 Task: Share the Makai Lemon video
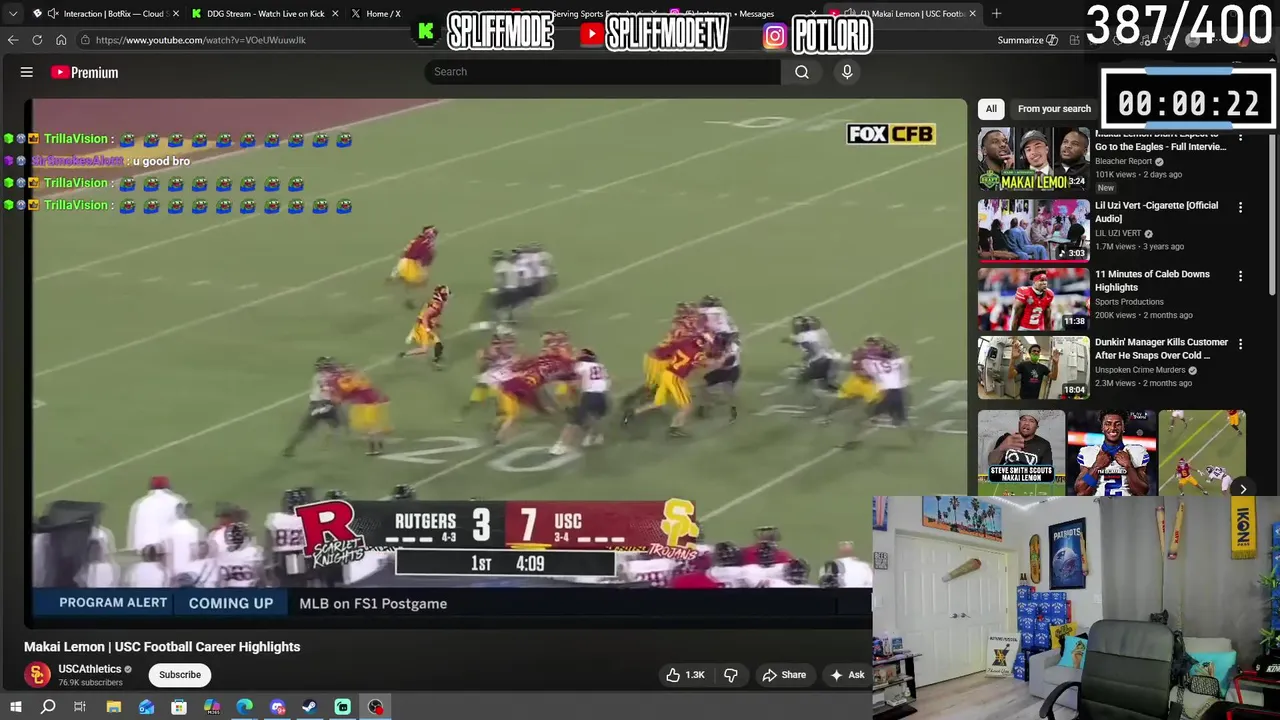pyautogui.click(x=784, y=675)
